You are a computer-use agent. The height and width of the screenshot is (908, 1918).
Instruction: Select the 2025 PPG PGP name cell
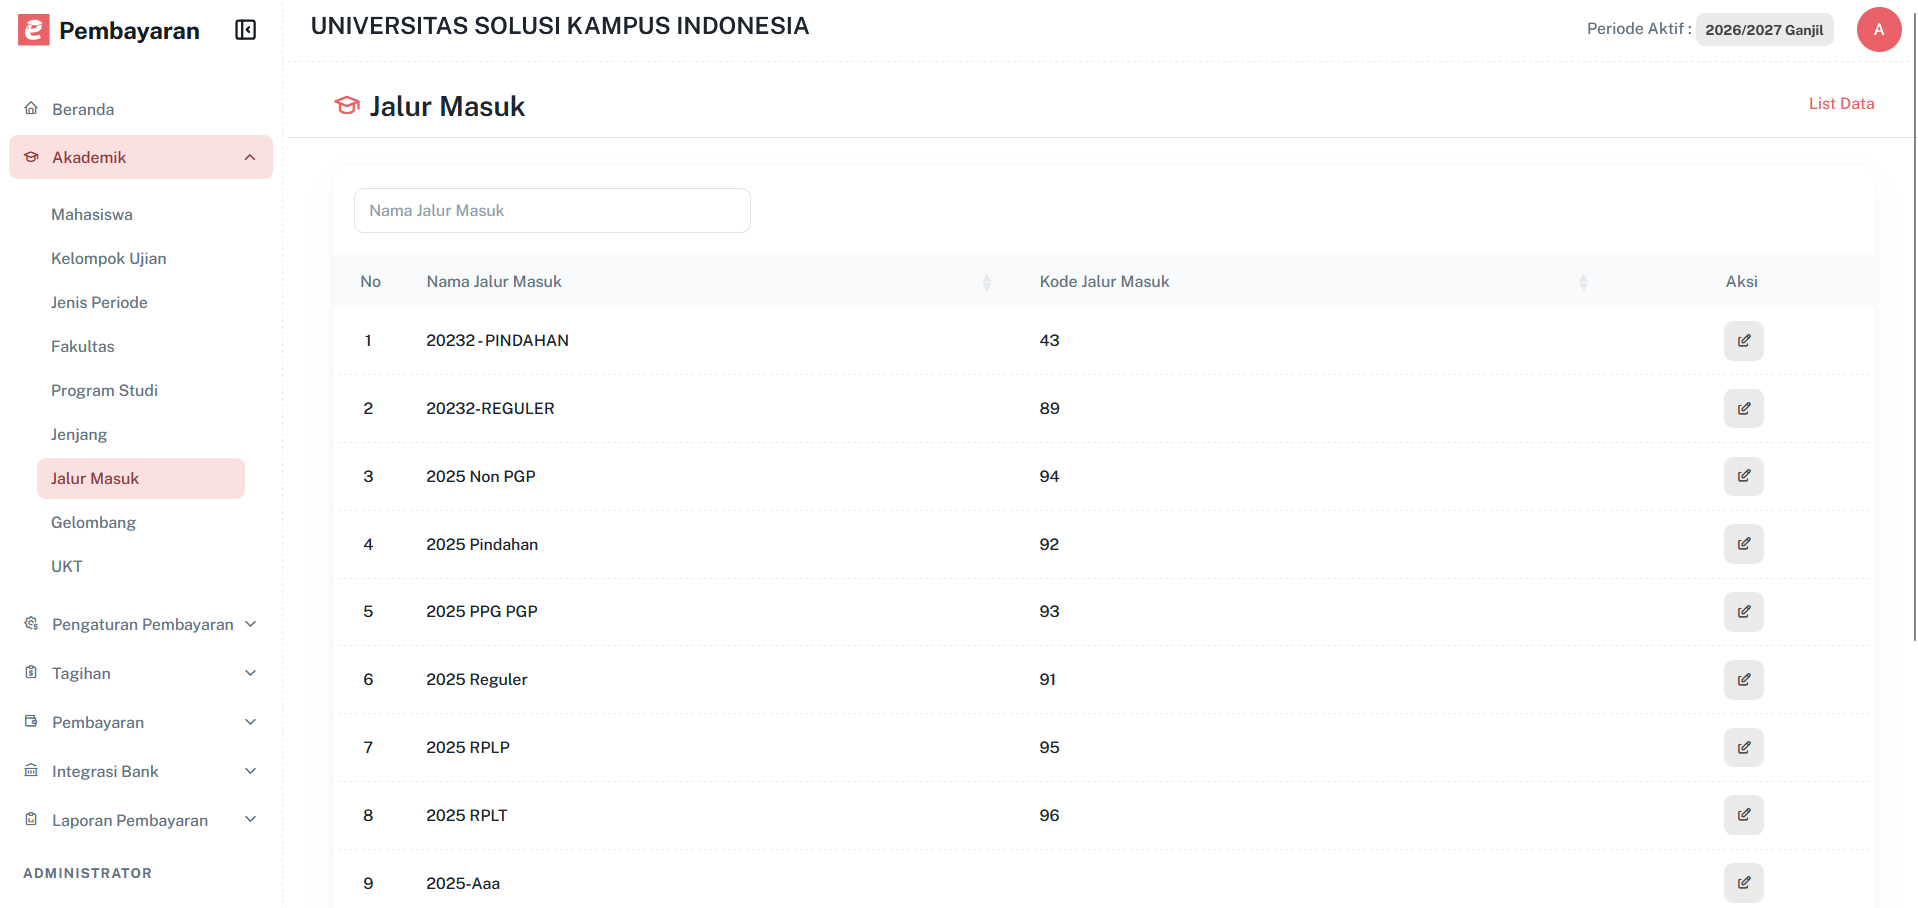coord(482,612)
